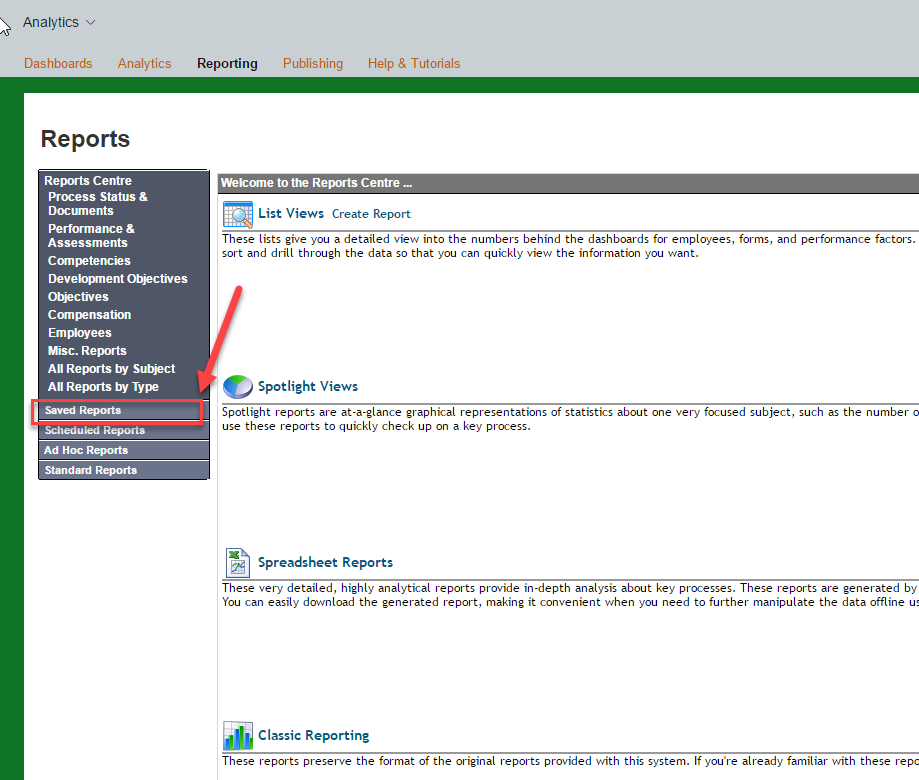Open Development Objectives reports
This screenshot has width=919, height=780.
click(x=118, y=279)
